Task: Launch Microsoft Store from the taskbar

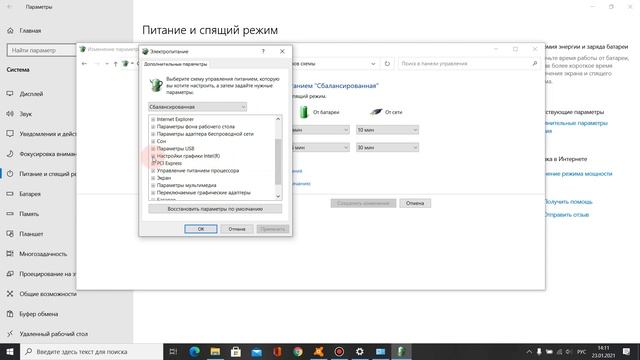Action: (236, 351)
